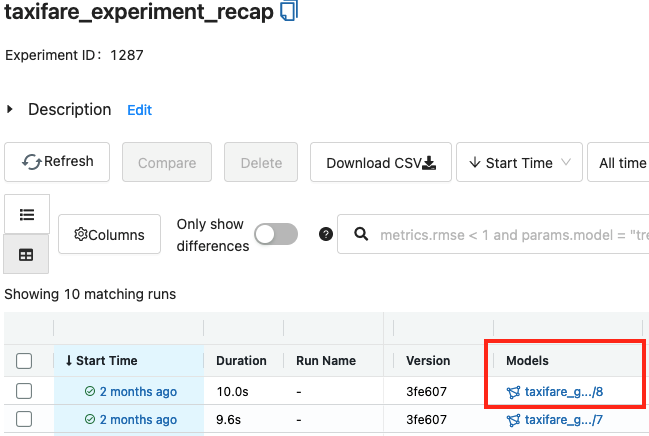Check the 9.6s duration run checkbox
The height and width of the screenshot is (436, 649).
[24, 419]
